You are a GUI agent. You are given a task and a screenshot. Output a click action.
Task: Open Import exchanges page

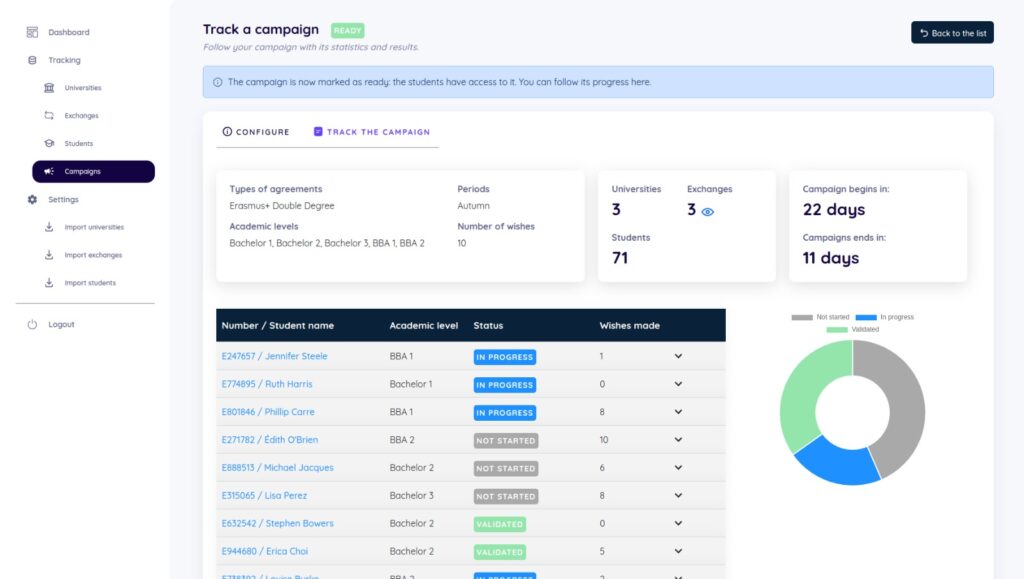click(93, 255)
